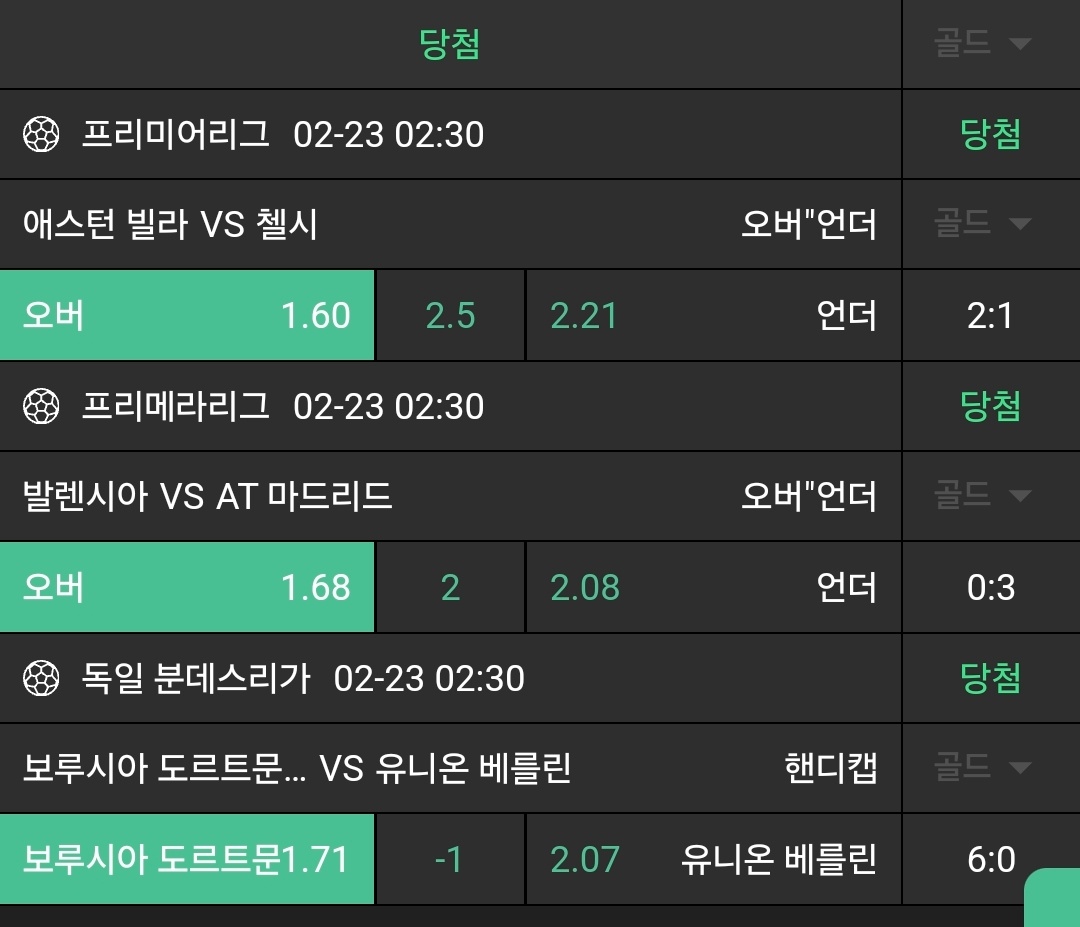The width and height of the screenshot is (1080, 927).
Task: Click the soccer ball icon beside 독일 분데스리가
Action: click(41, 679)
